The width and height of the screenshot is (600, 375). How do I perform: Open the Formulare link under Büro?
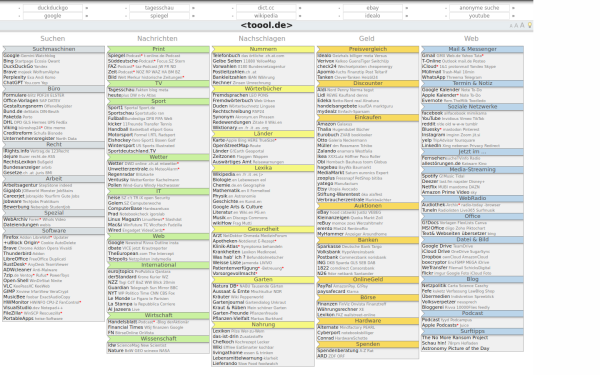coord(15,95)
